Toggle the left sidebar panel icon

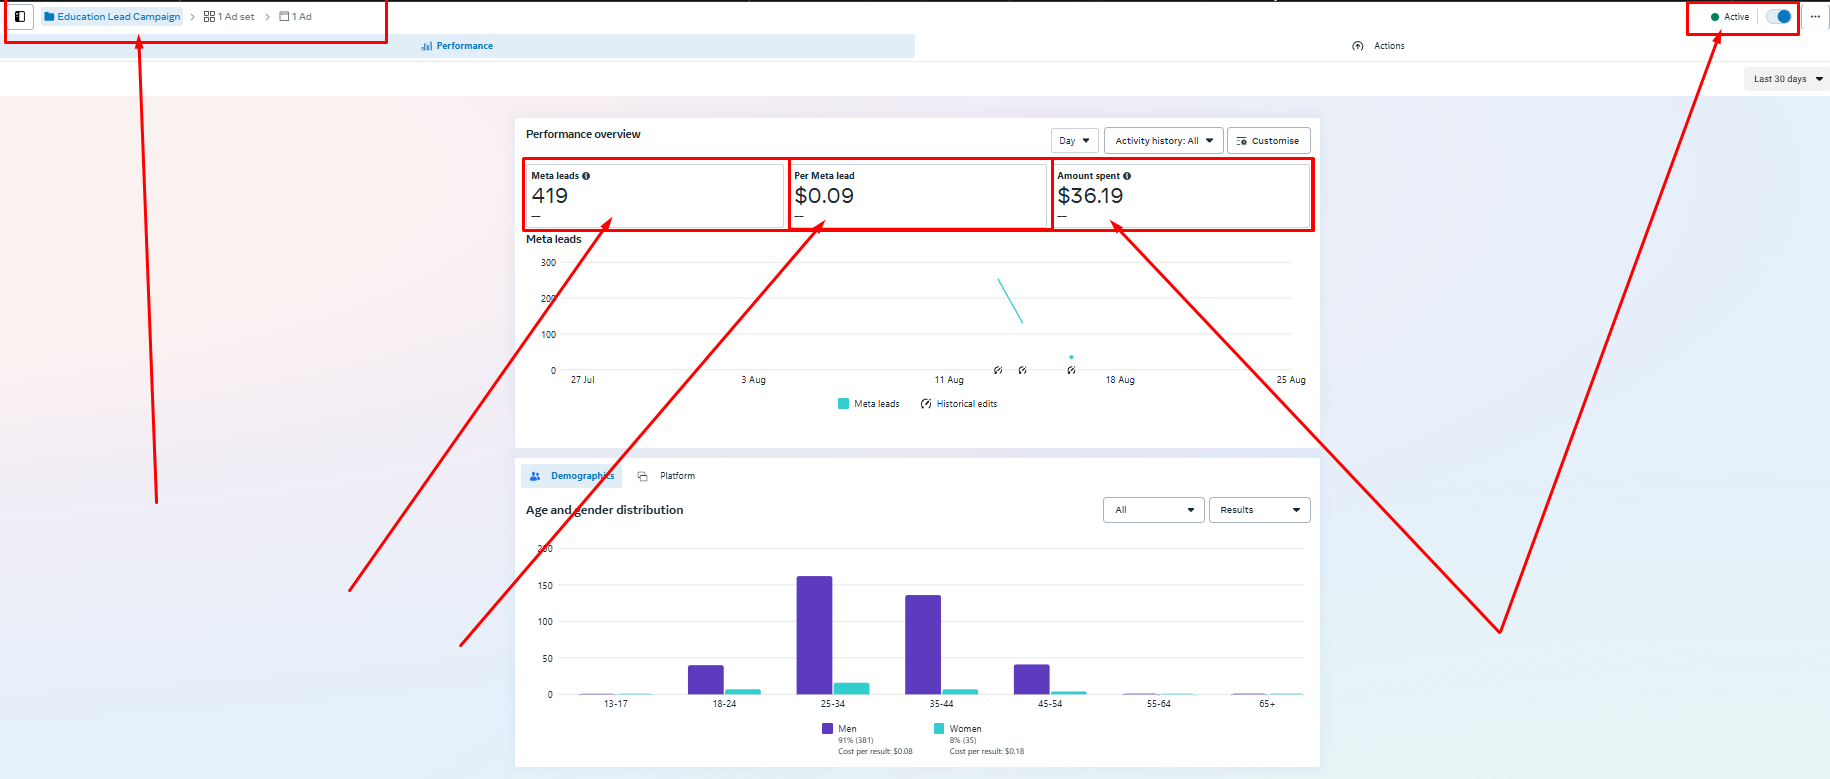coord(20,17)
